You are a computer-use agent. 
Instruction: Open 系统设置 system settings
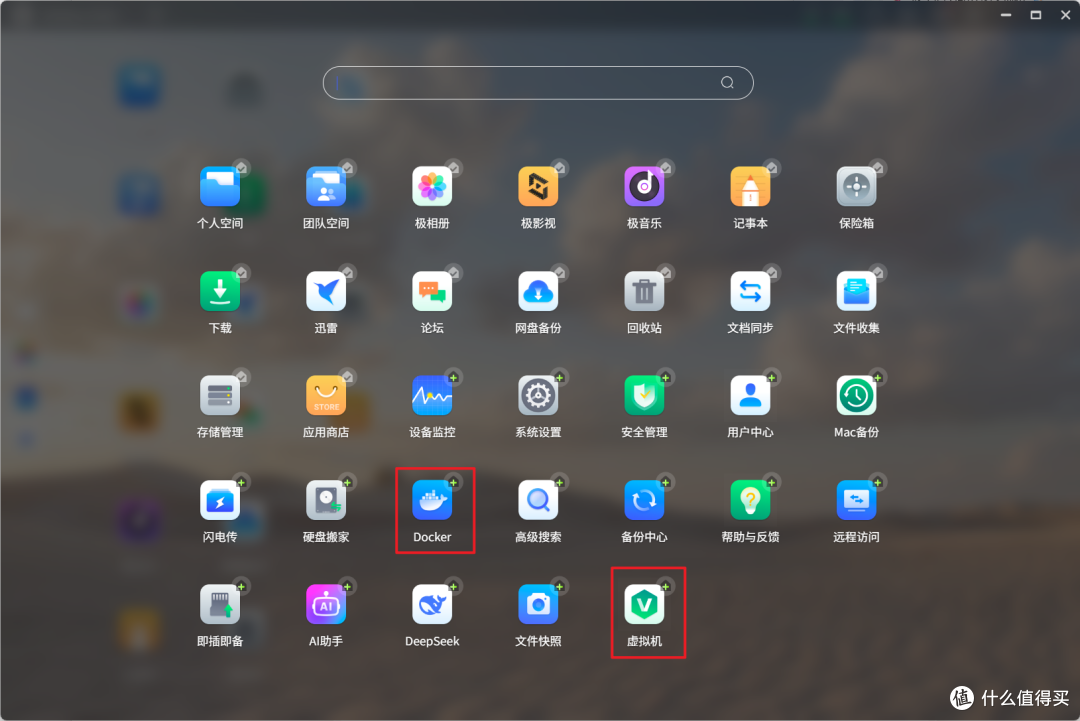click(538, 396)
